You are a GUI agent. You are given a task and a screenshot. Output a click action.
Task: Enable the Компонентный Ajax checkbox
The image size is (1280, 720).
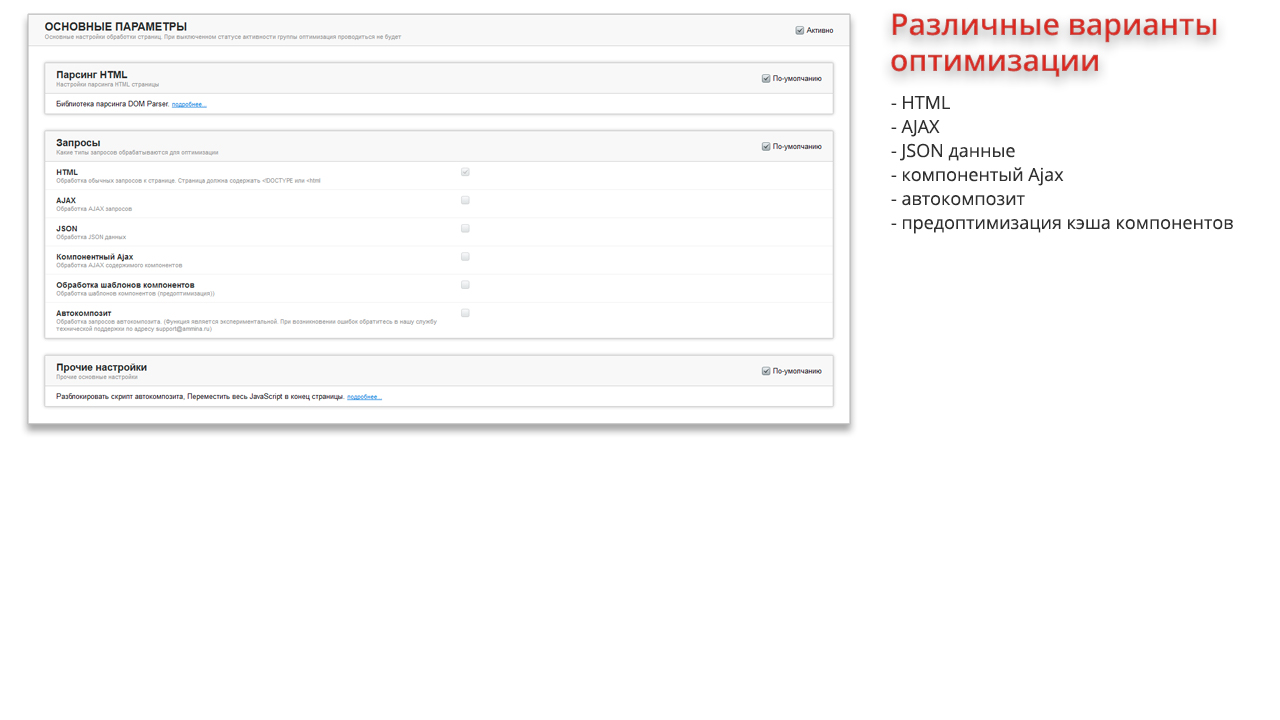coord(465,256)
